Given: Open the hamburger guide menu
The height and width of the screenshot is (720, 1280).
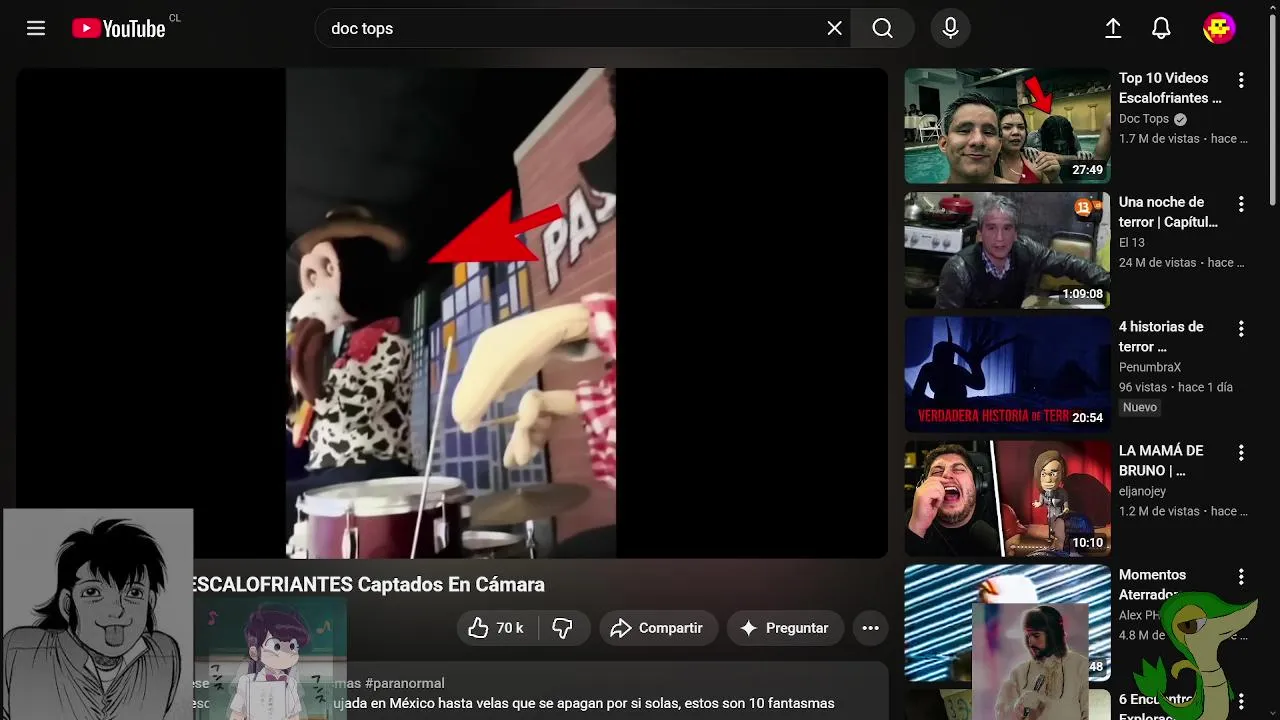Looking at the screenshot, I should click(x=36, y=28).
